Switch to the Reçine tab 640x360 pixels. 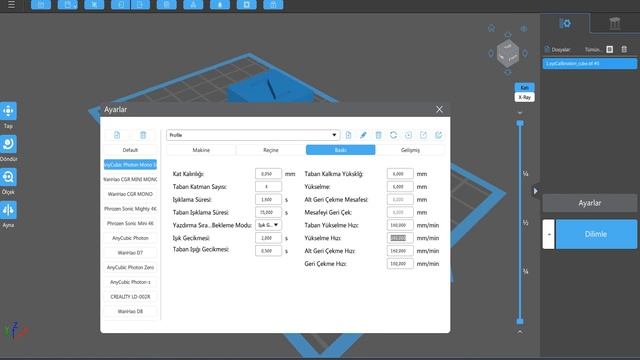tap(271, 150)
